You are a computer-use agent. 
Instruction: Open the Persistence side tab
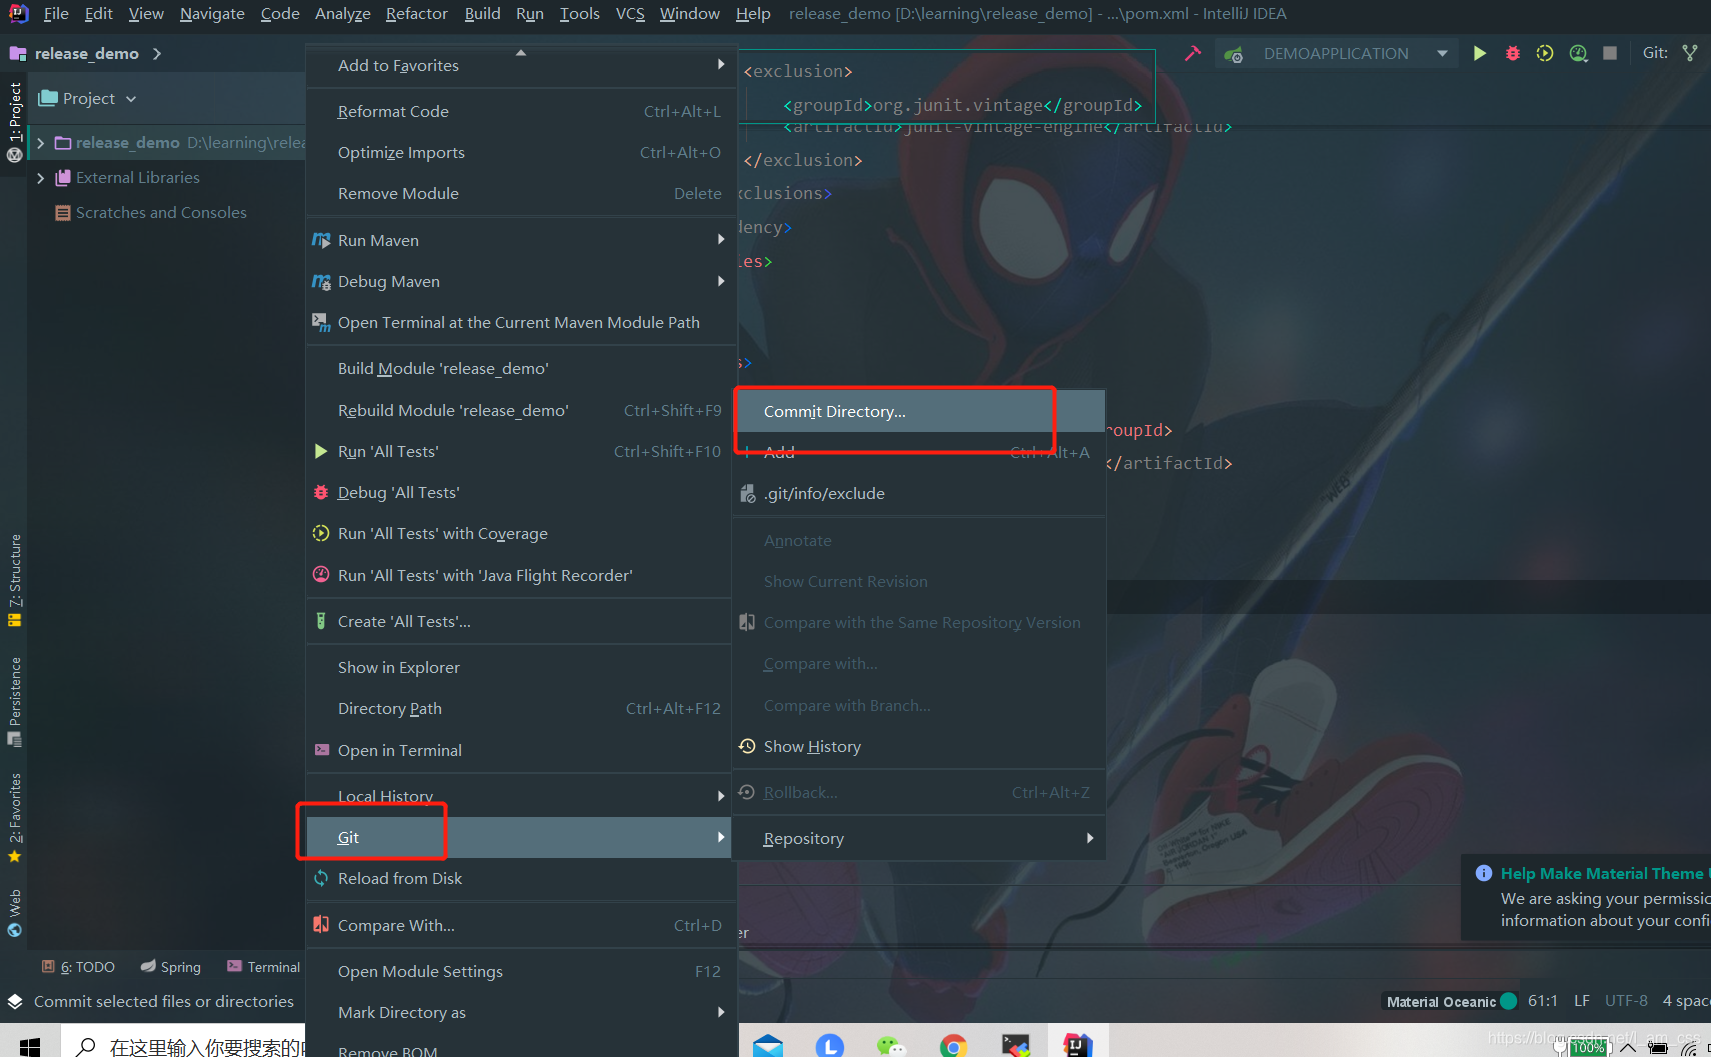pos(15,701)
